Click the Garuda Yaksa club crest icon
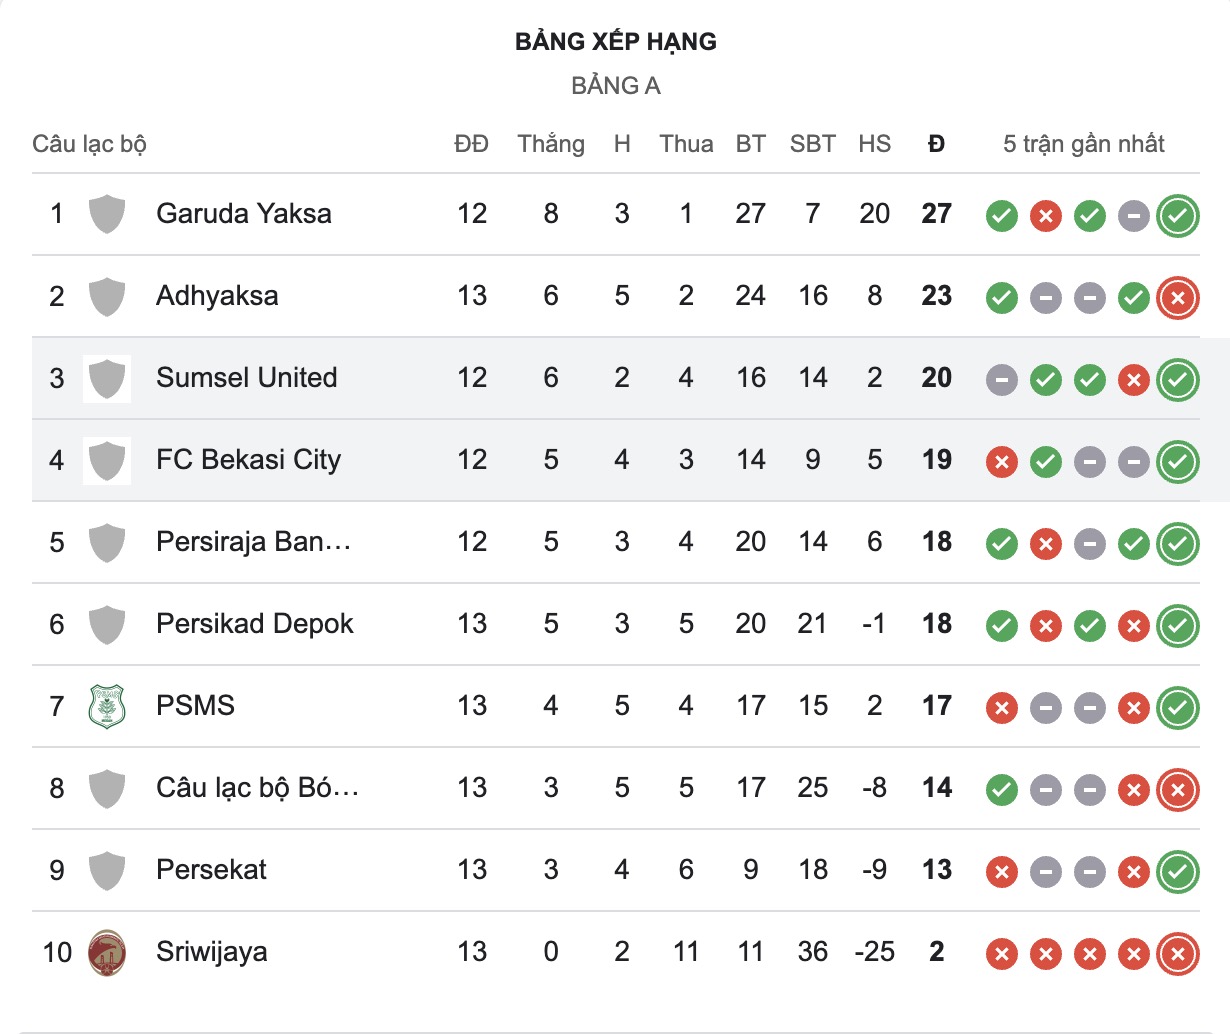 [107, 214]
